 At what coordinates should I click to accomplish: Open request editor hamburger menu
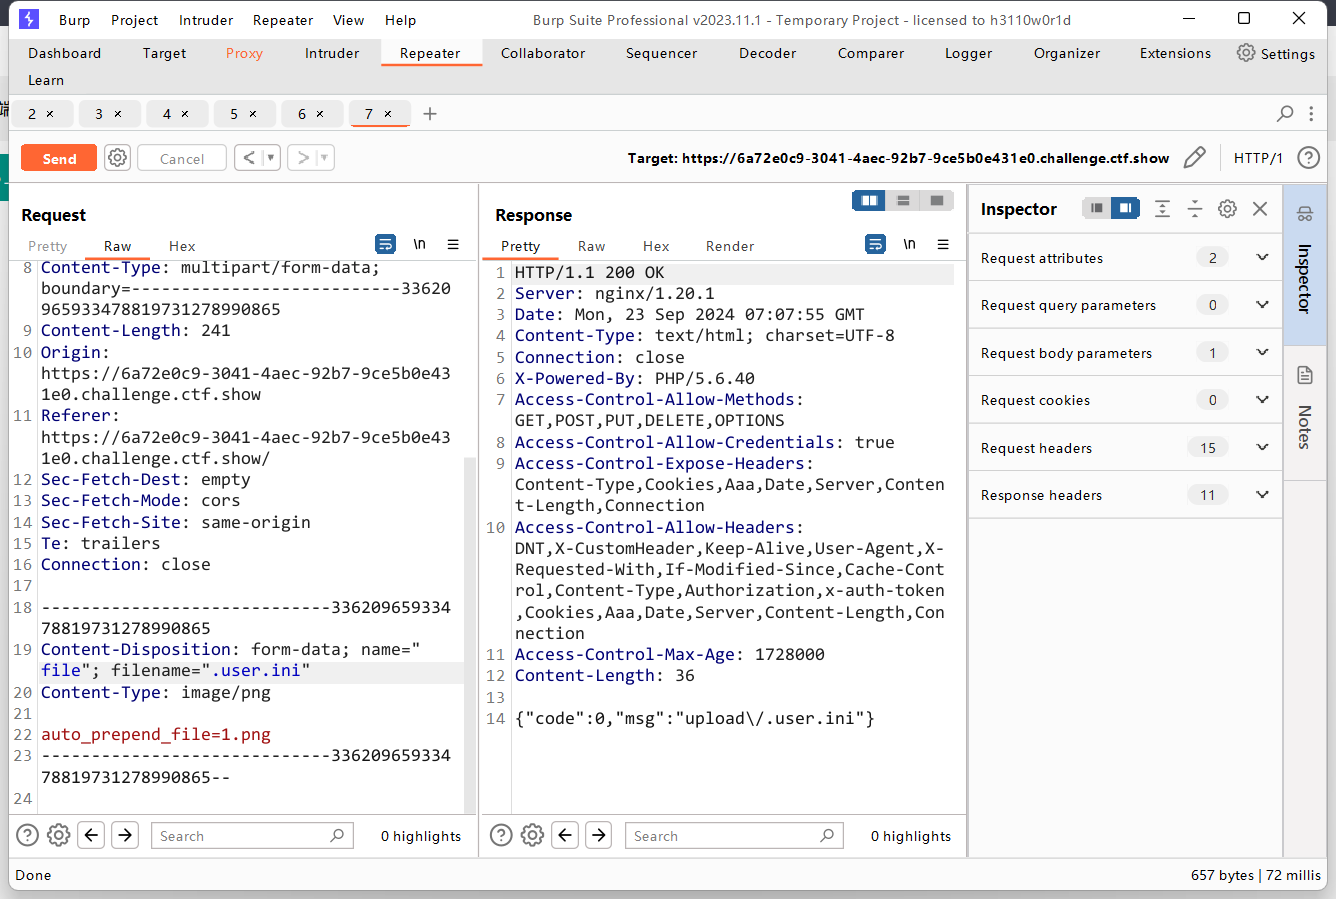453,244
